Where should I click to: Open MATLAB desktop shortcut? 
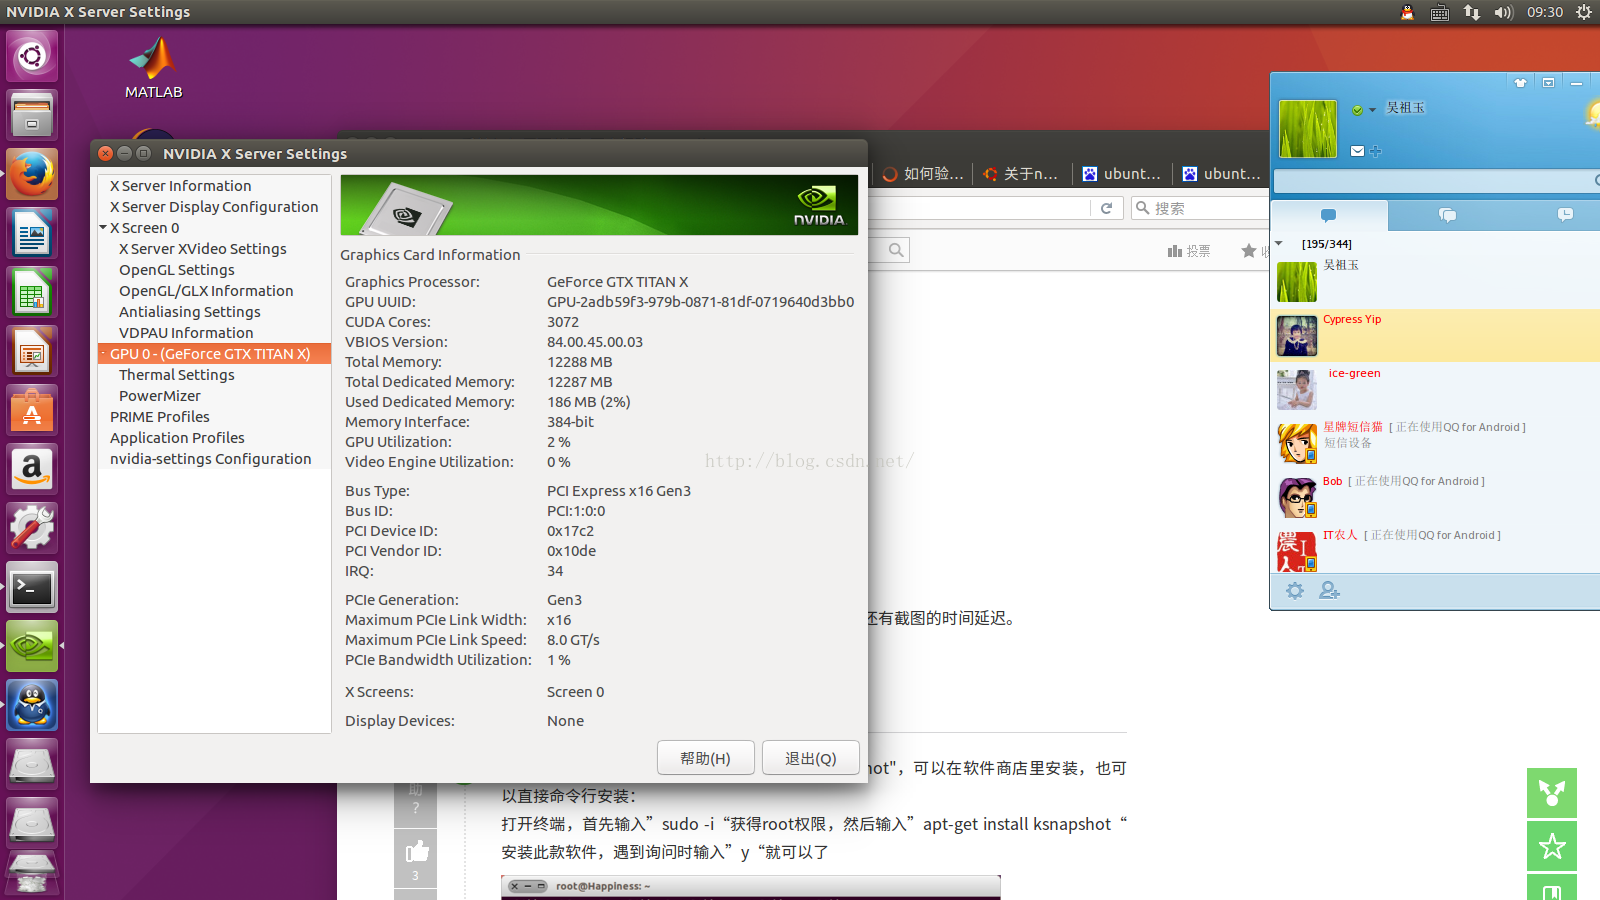[x=153, y=68]
